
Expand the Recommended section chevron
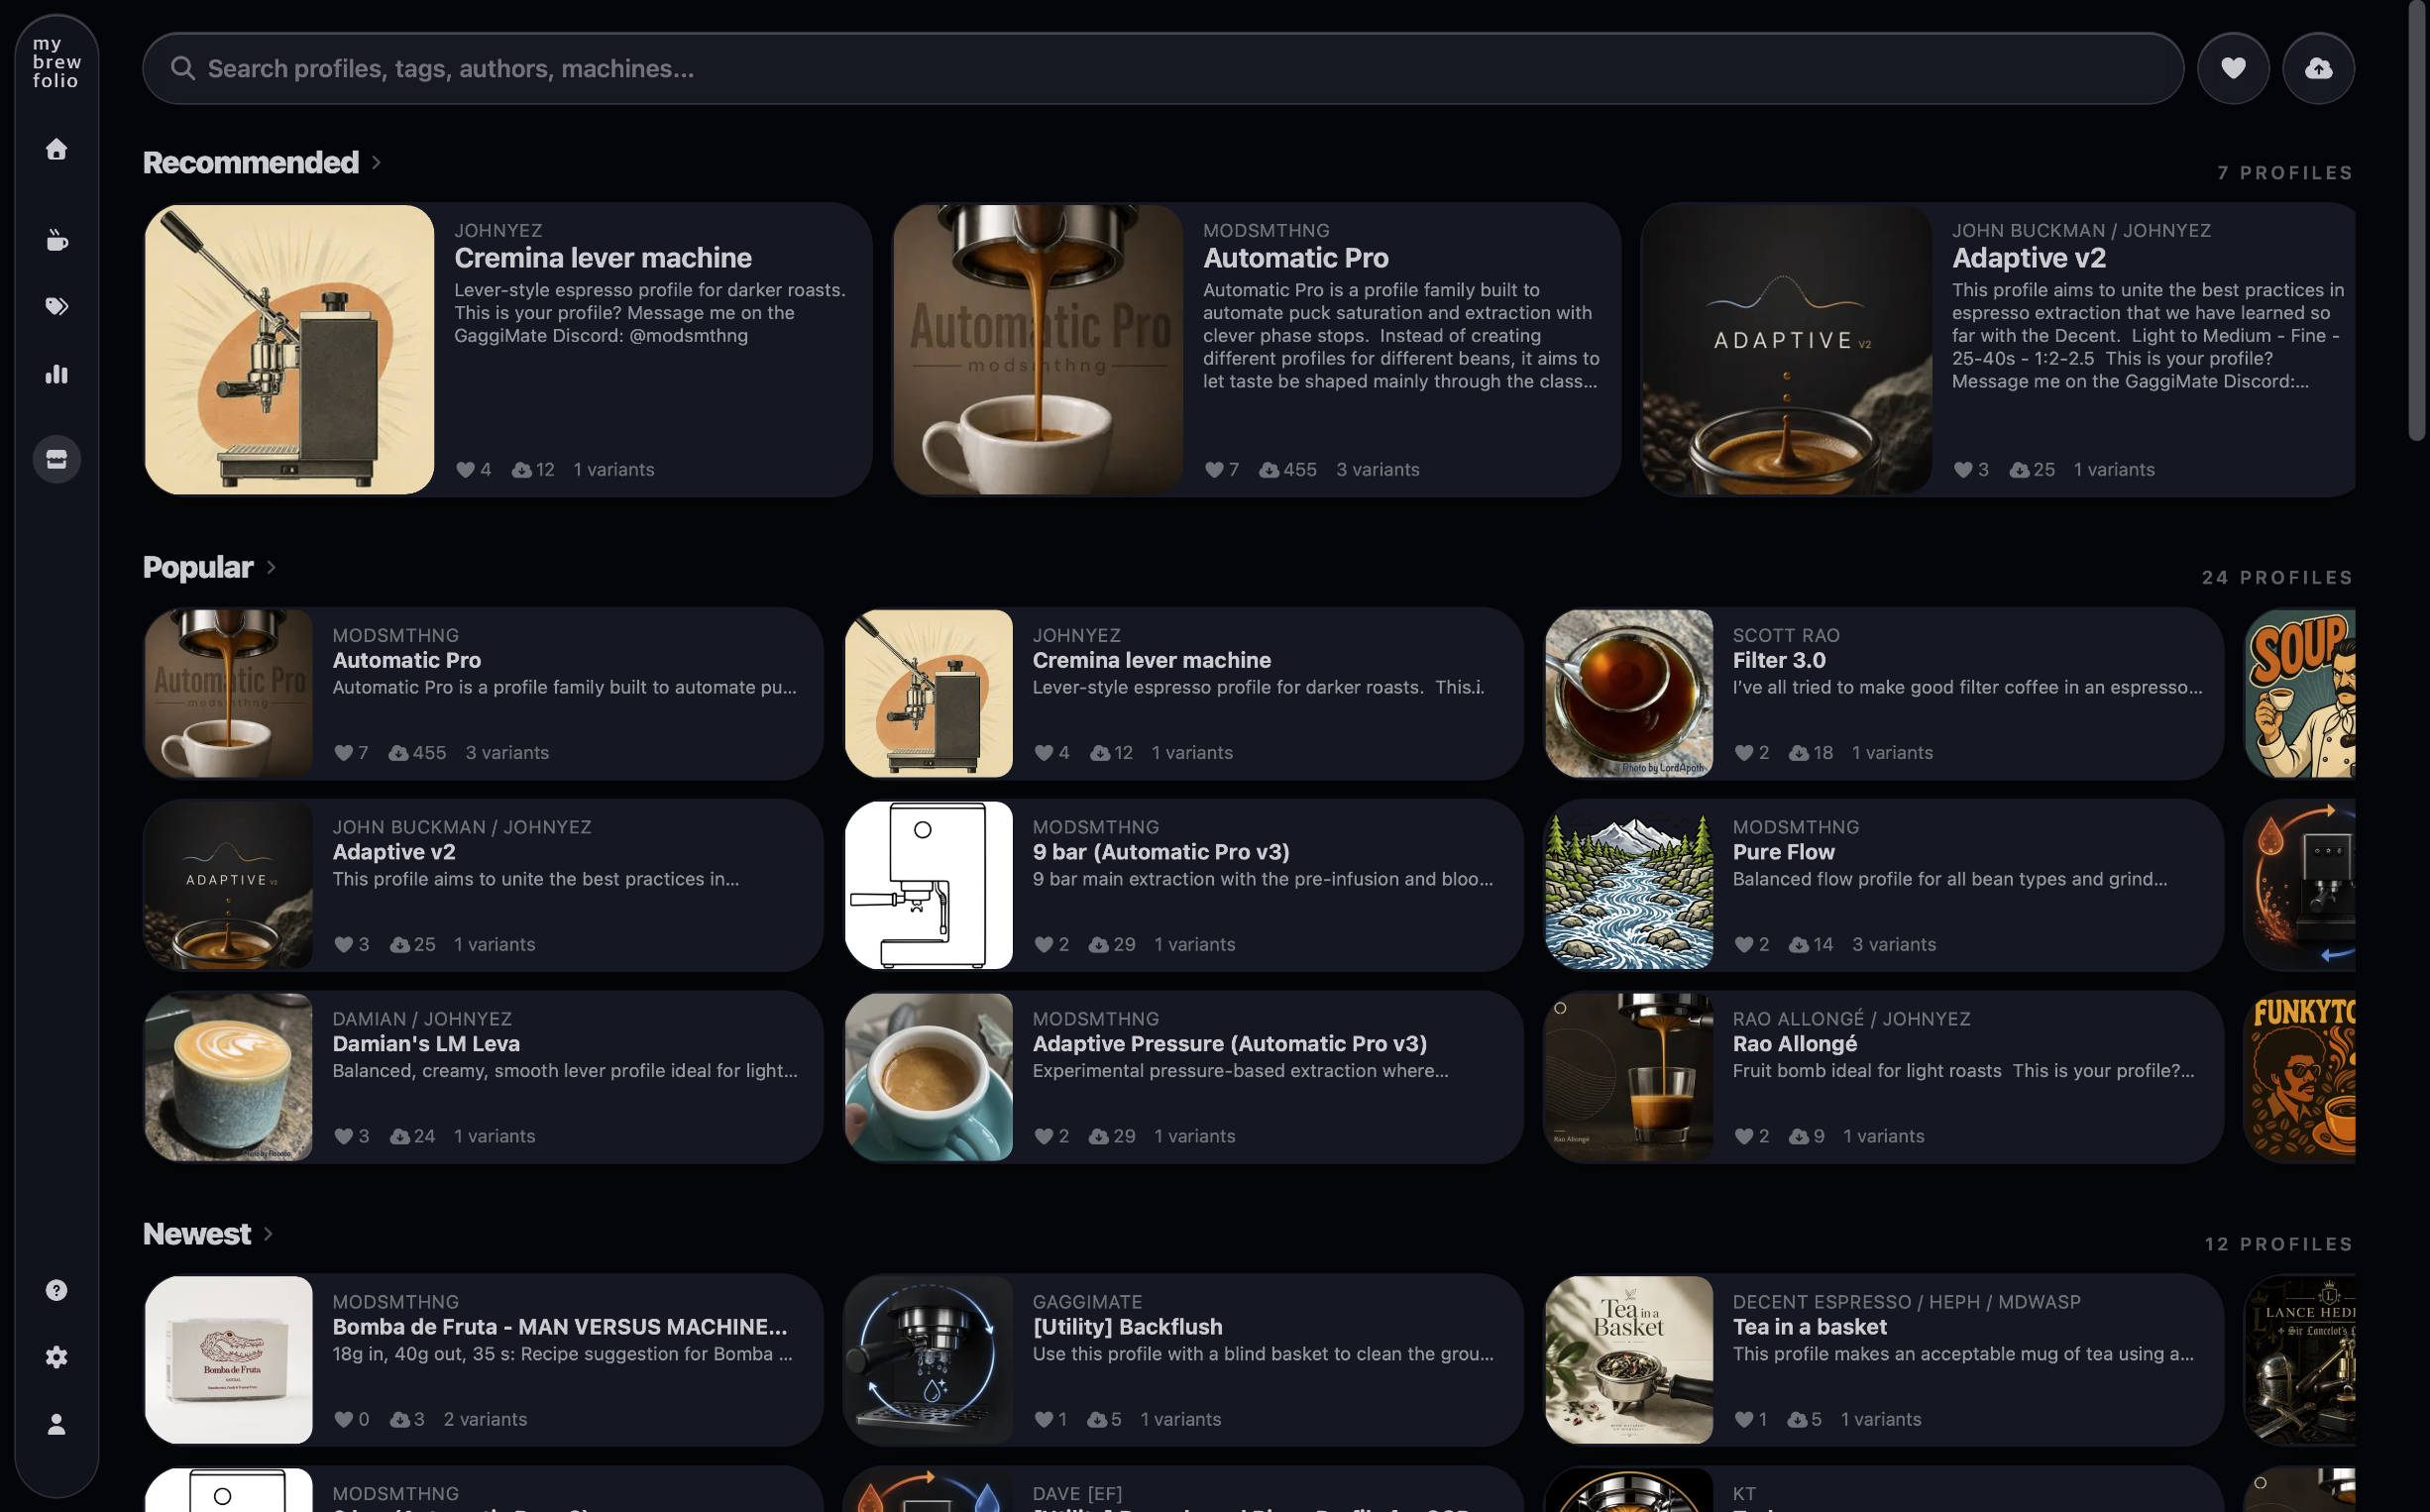click(x=376, y=162)
